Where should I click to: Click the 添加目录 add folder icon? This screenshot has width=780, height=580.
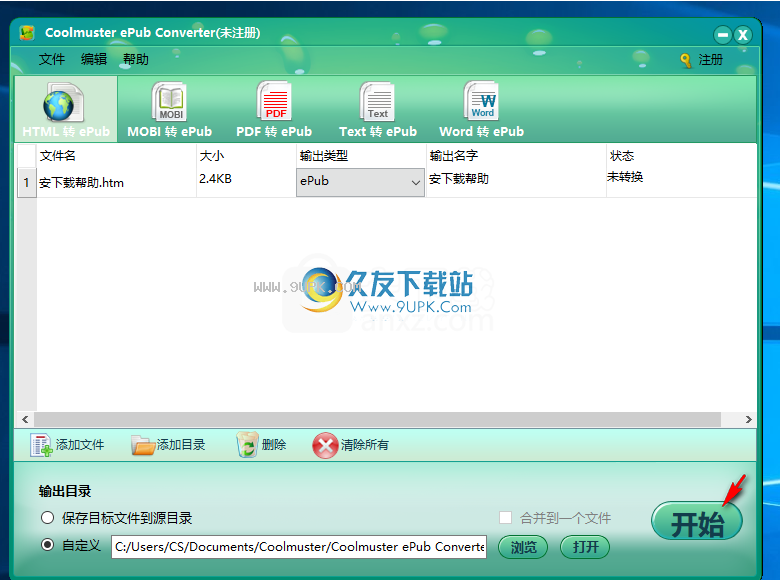pyautogui.click(x=143, y=445)
